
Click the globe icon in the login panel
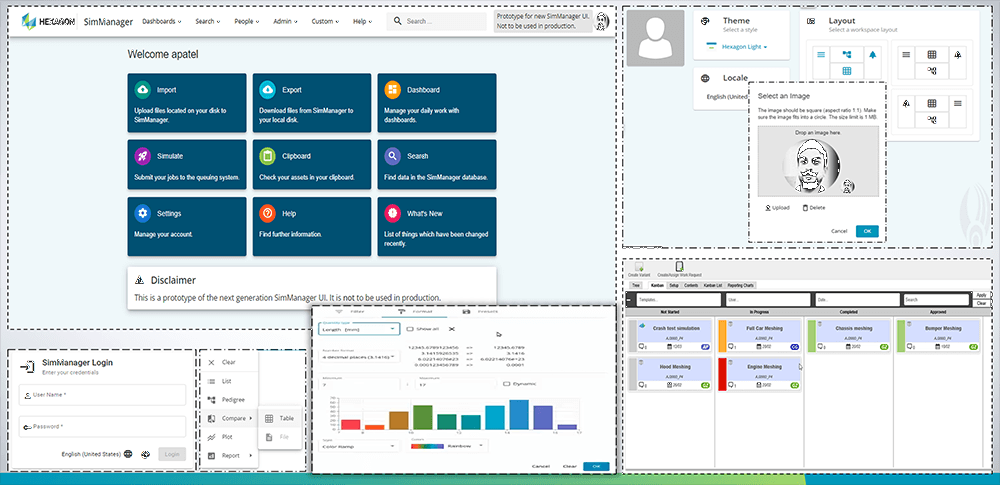coord(128,454)
